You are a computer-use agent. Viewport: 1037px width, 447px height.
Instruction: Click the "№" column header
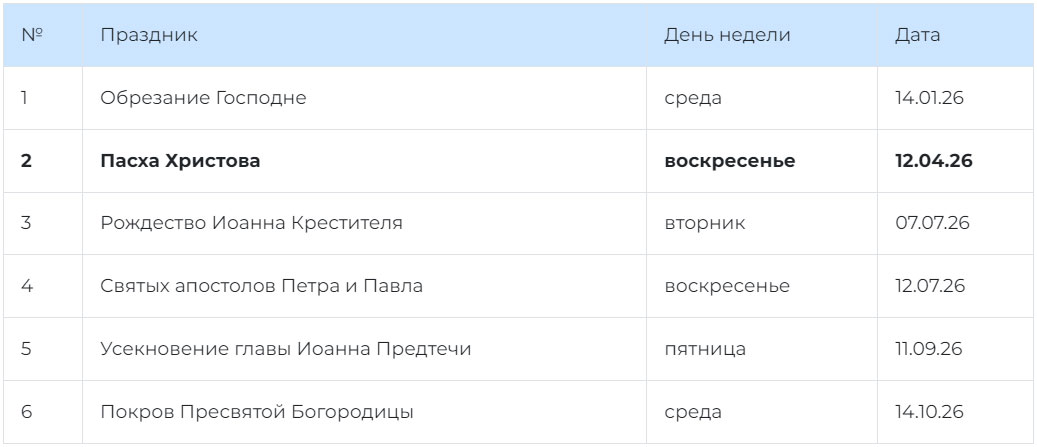click(32, 35)
